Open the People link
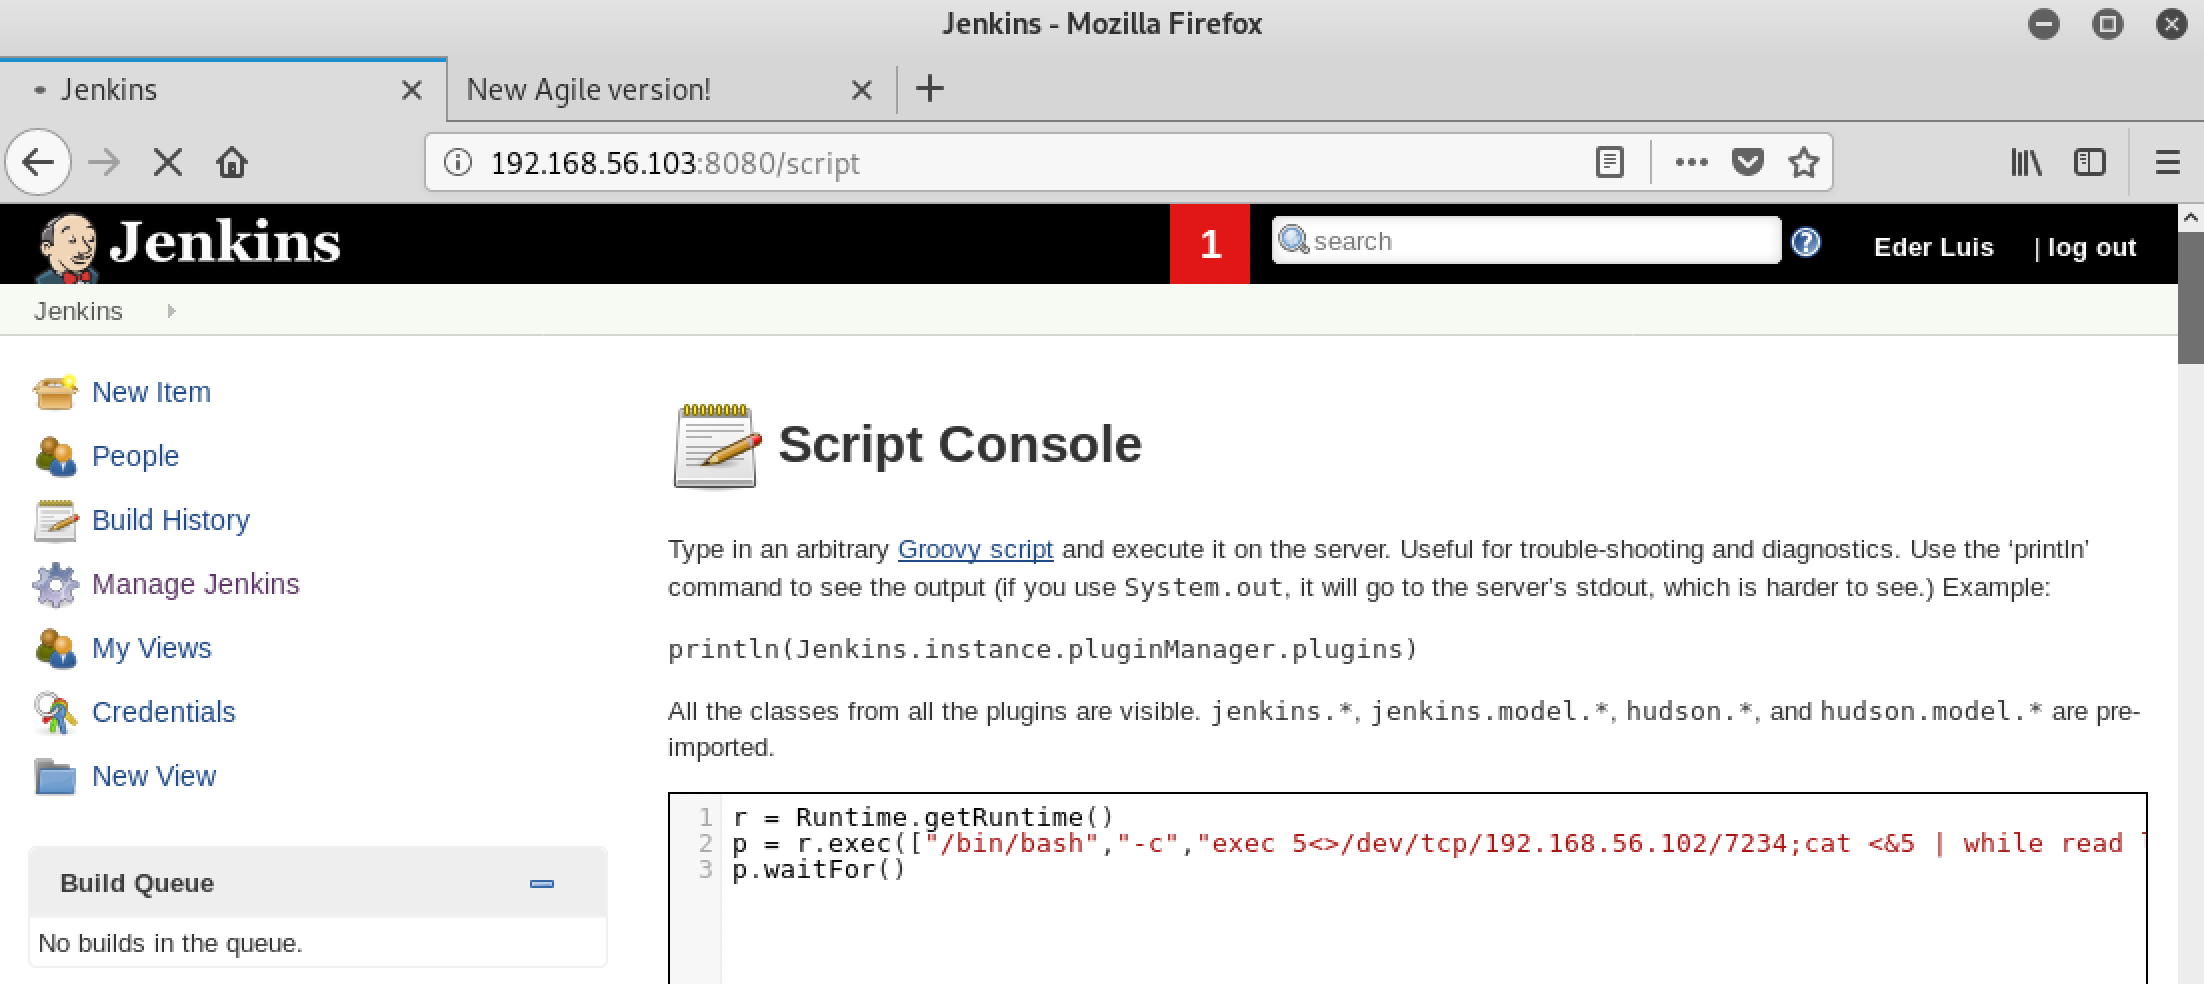 tap(135, 456)
